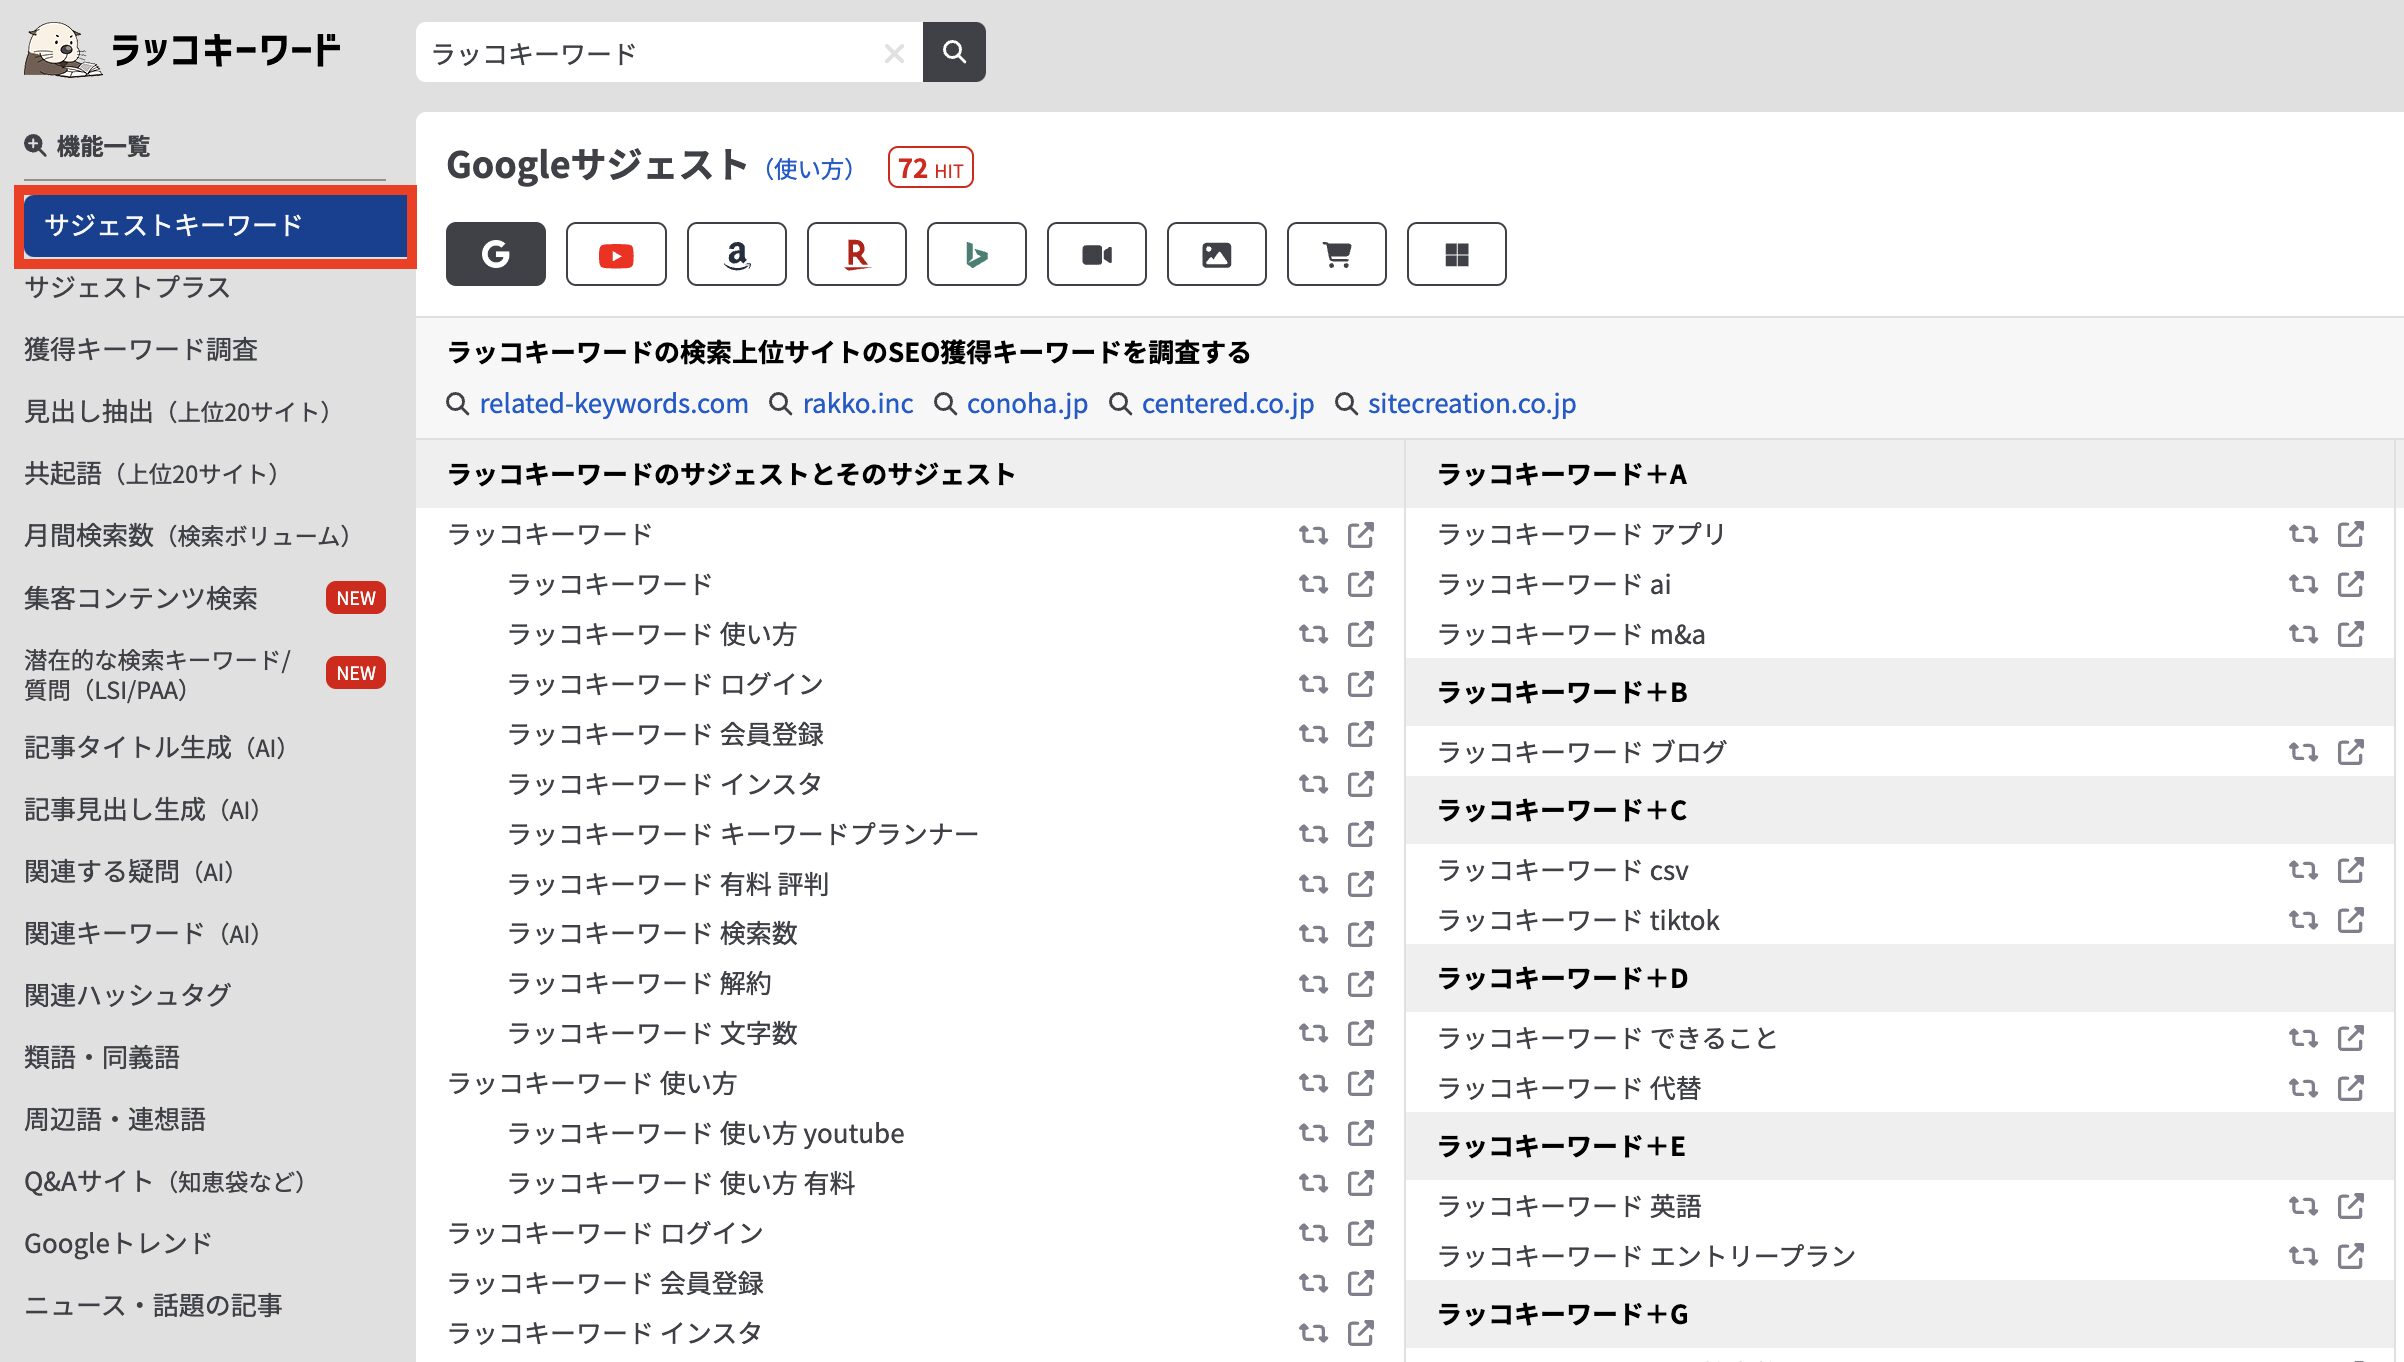Re-search icon for ラッコキーワード 使い方 youtube
This screenshot has height=1362, width=2404.
click(1313, 1133)
